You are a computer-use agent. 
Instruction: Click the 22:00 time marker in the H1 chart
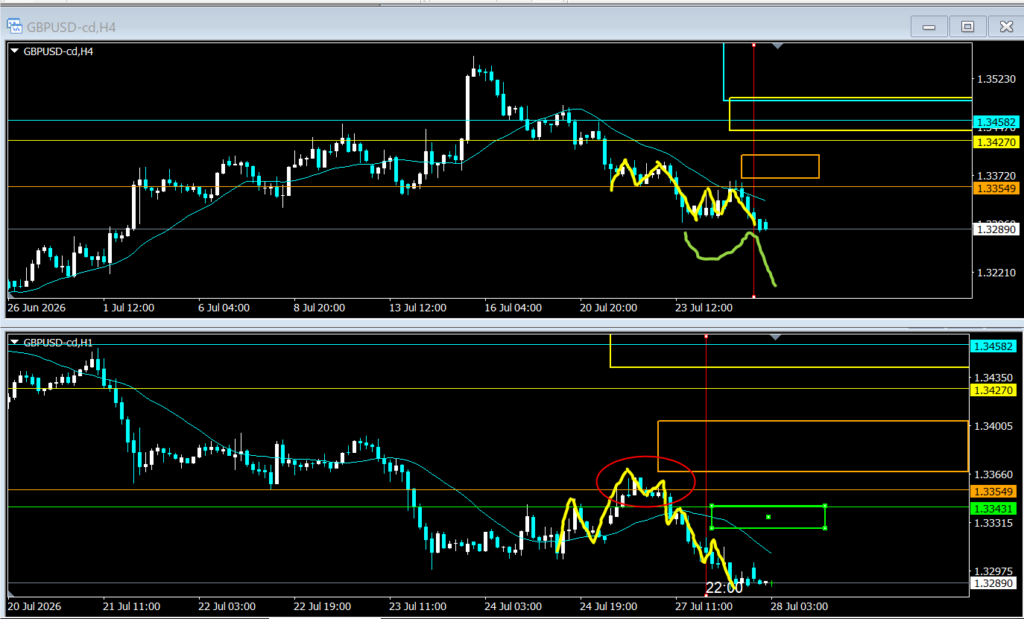coord(724,588)
